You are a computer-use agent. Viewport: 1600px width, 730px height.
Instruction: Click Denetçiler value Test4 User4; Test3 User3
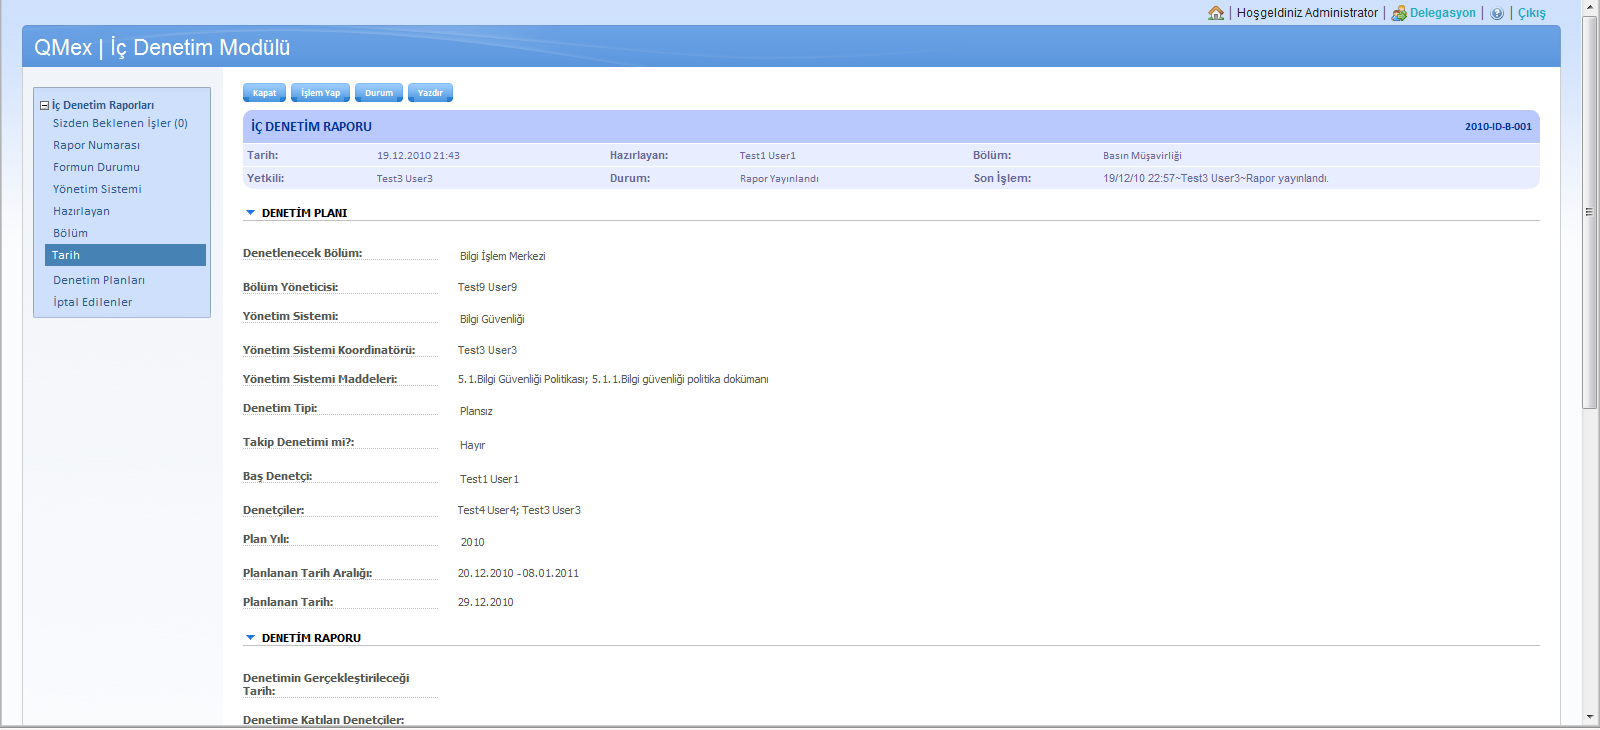click(x=519, y=511)
